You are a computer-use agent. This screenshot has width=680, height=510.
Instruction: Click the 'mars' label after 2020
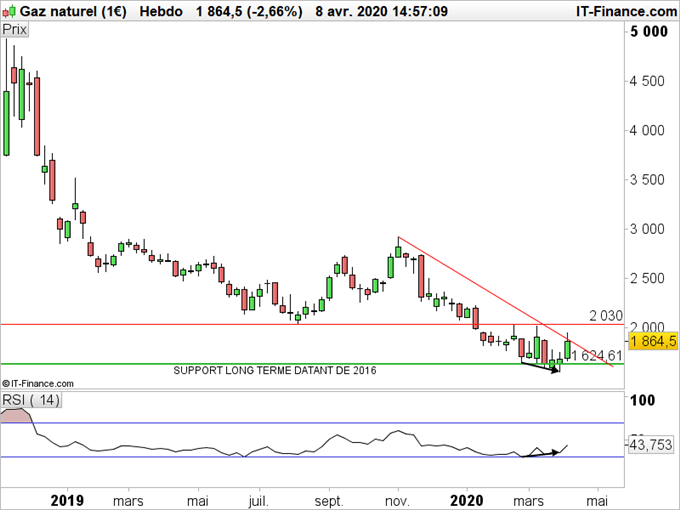528,501
